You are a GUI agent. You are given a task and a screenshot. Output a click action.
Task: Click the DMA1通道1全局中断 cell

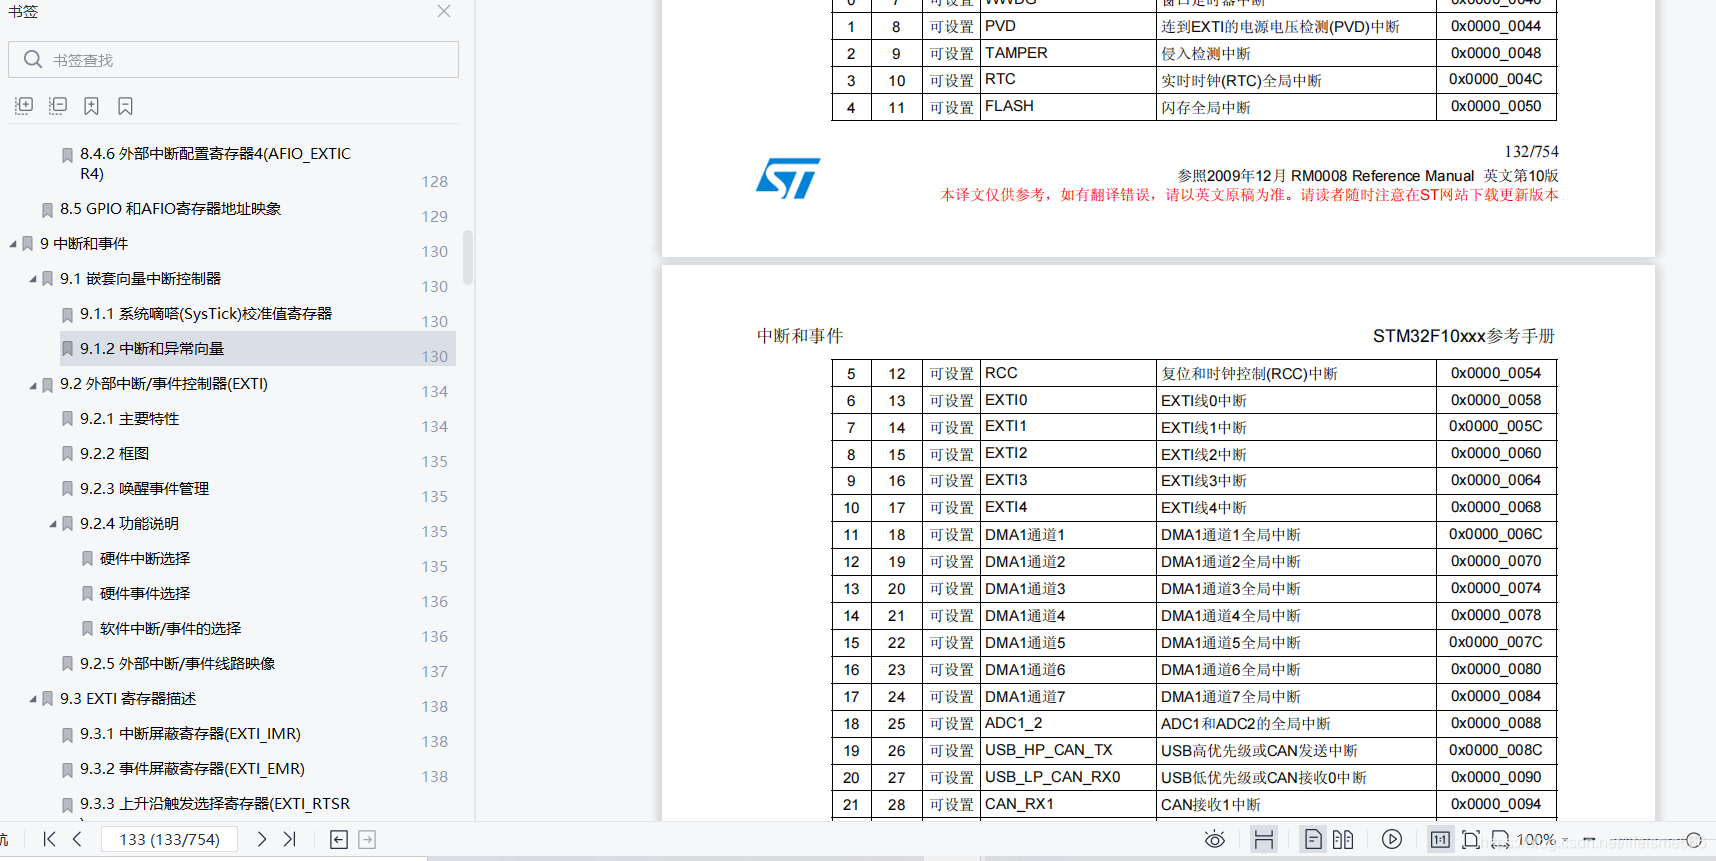1296,535
